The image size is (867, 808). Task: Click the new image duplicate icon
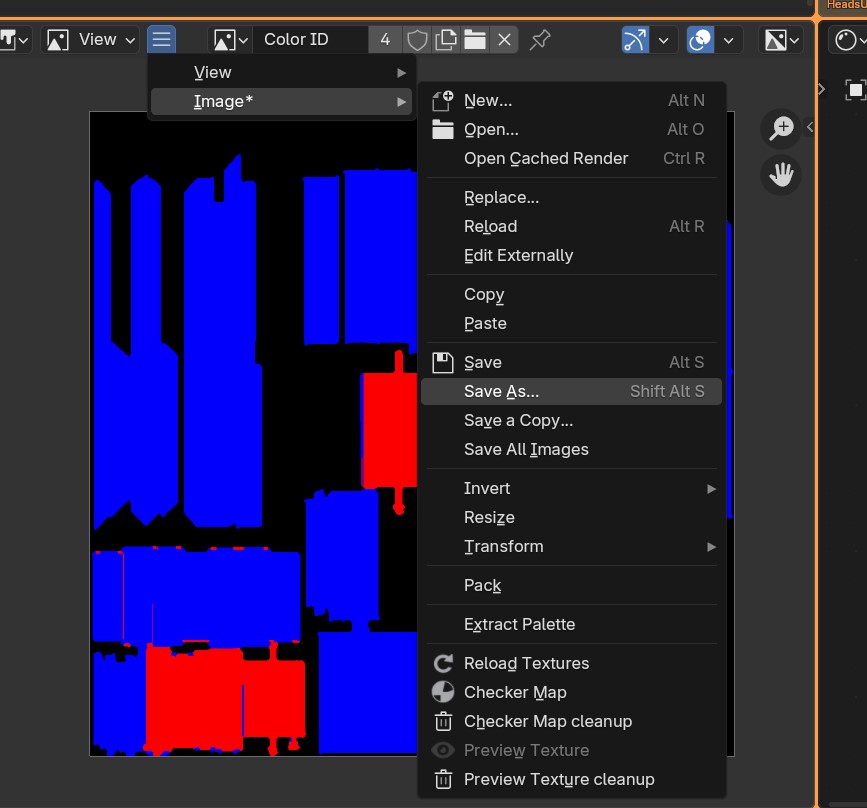[x=446, y=40]
